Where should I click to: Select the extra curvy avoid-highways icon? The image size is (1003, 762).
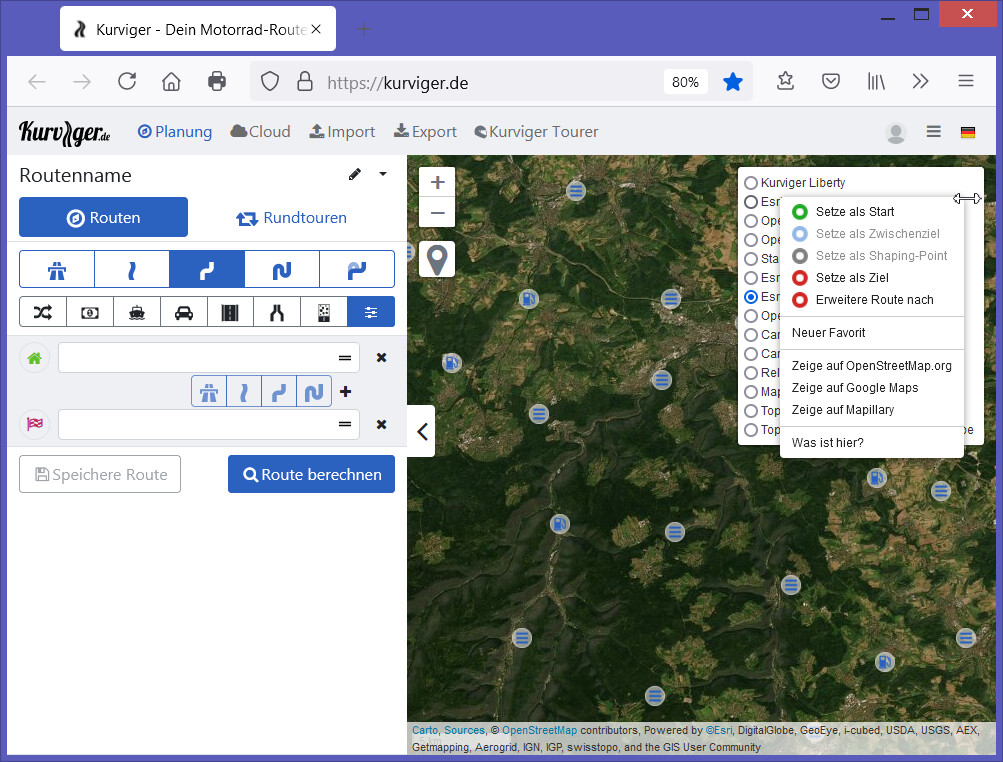(x=357, y=269)
